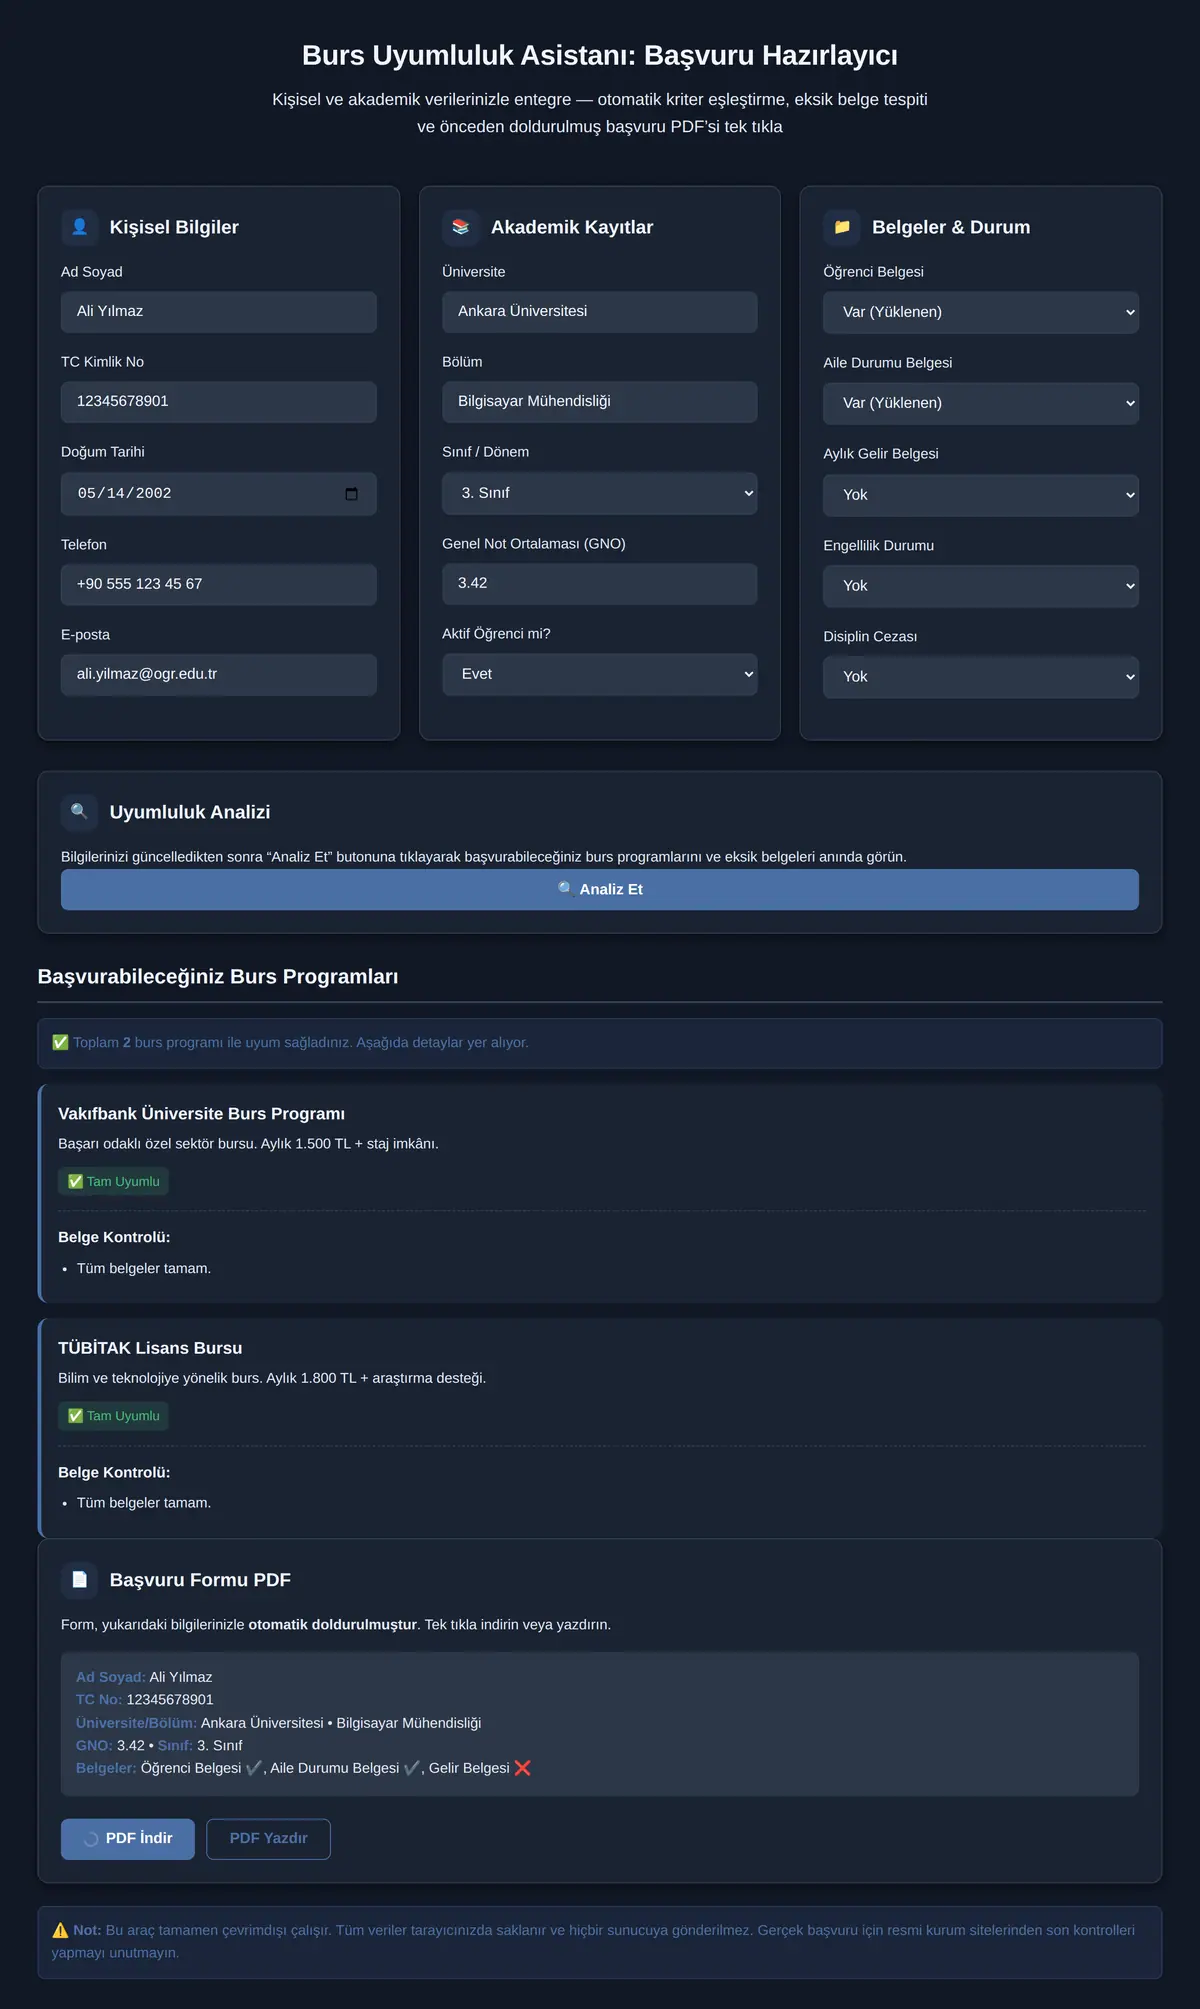Click the TC No line in PDF preview
Viewport: 1200px width, 2009px height.
tap(145, 1700)
